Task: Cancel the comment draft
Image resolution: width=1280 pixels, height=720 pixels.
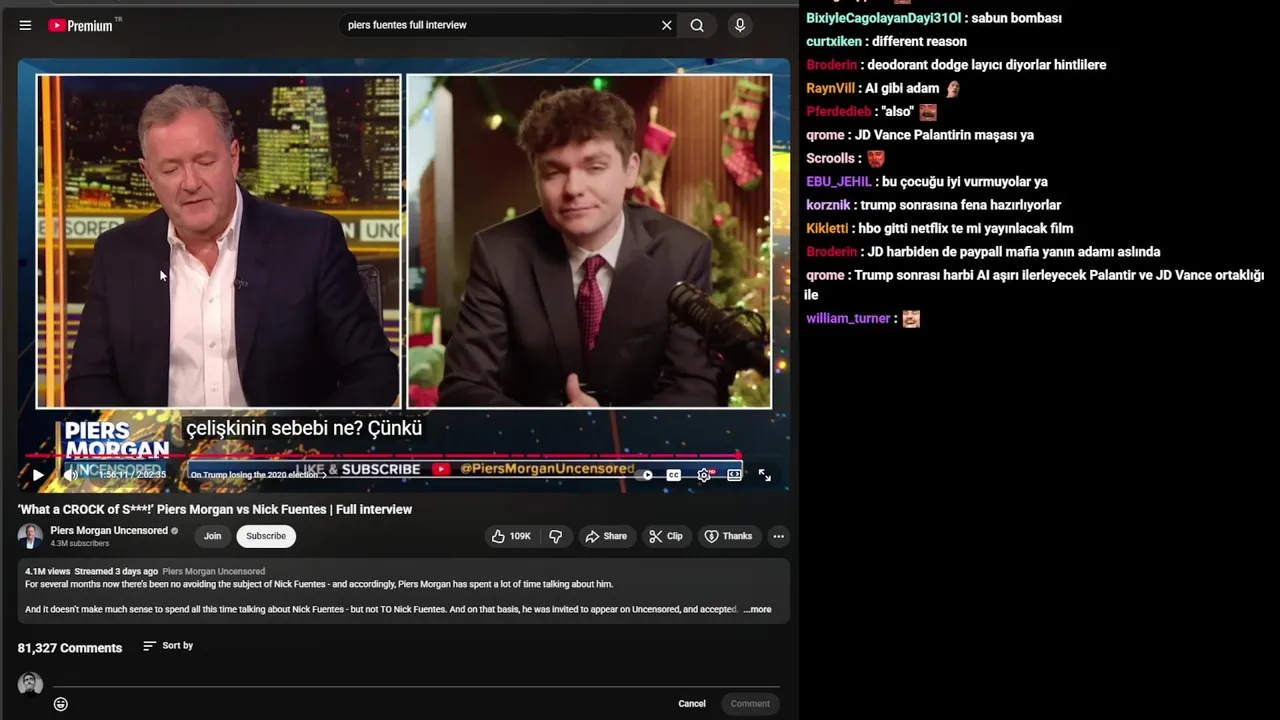Action: pos(692,704)
